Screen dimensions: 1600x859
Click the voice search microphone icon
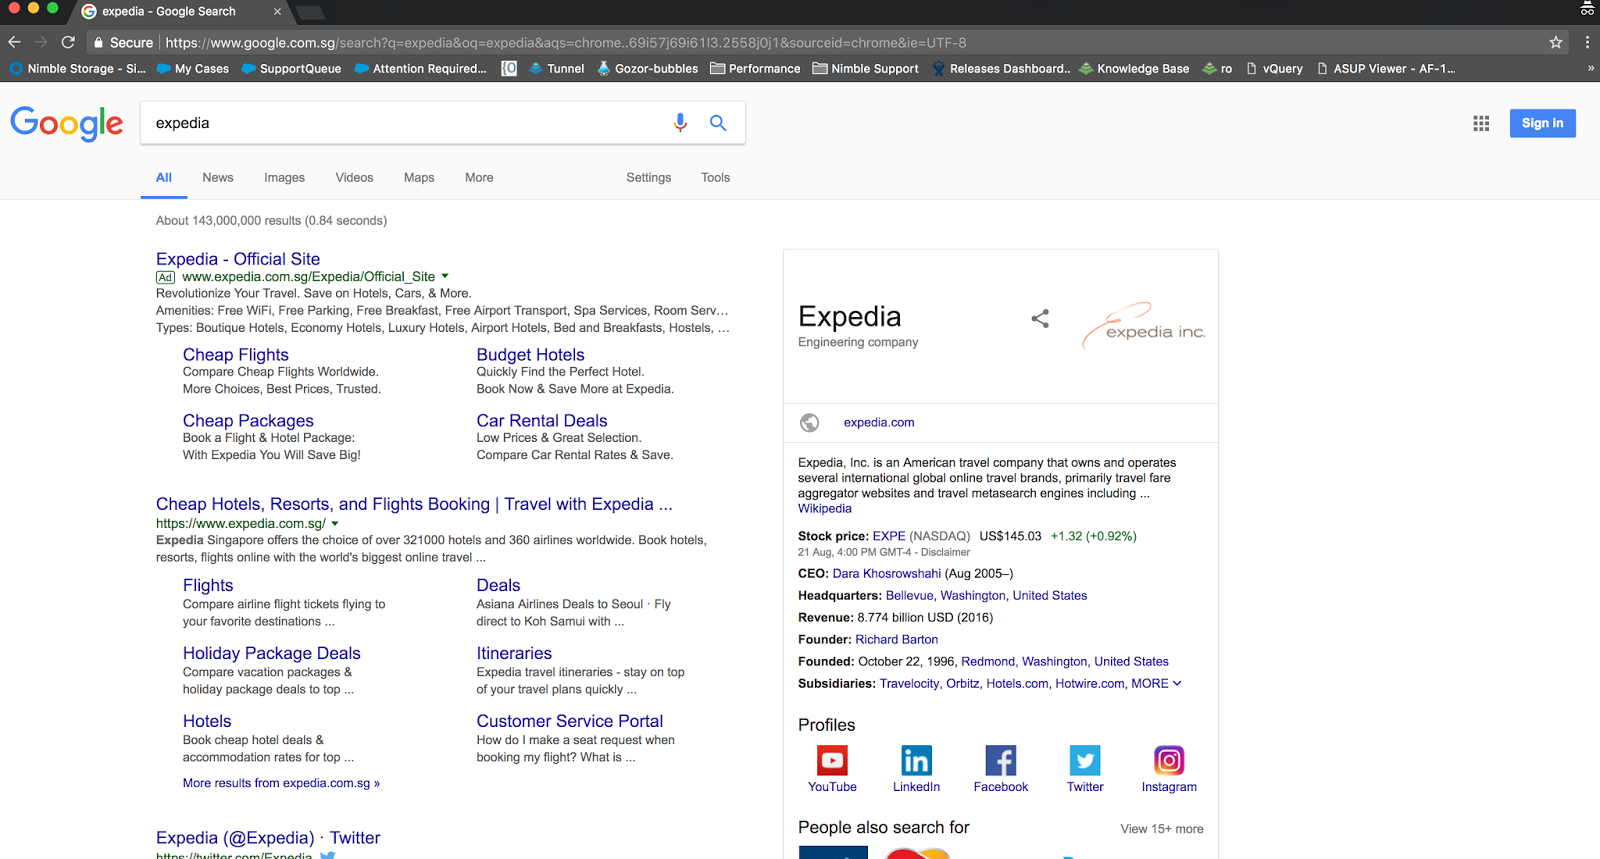coord(680,122)
